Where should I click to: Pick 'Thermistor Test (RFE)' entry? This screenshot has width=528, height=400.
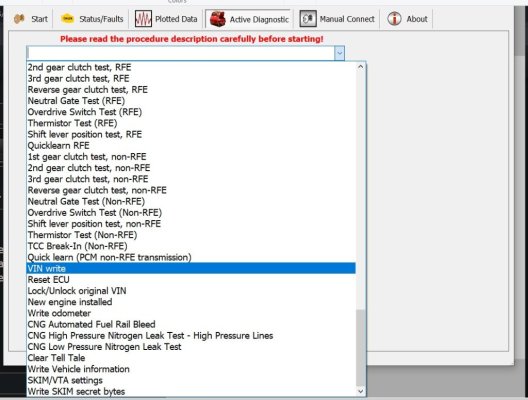coord(191,123)
